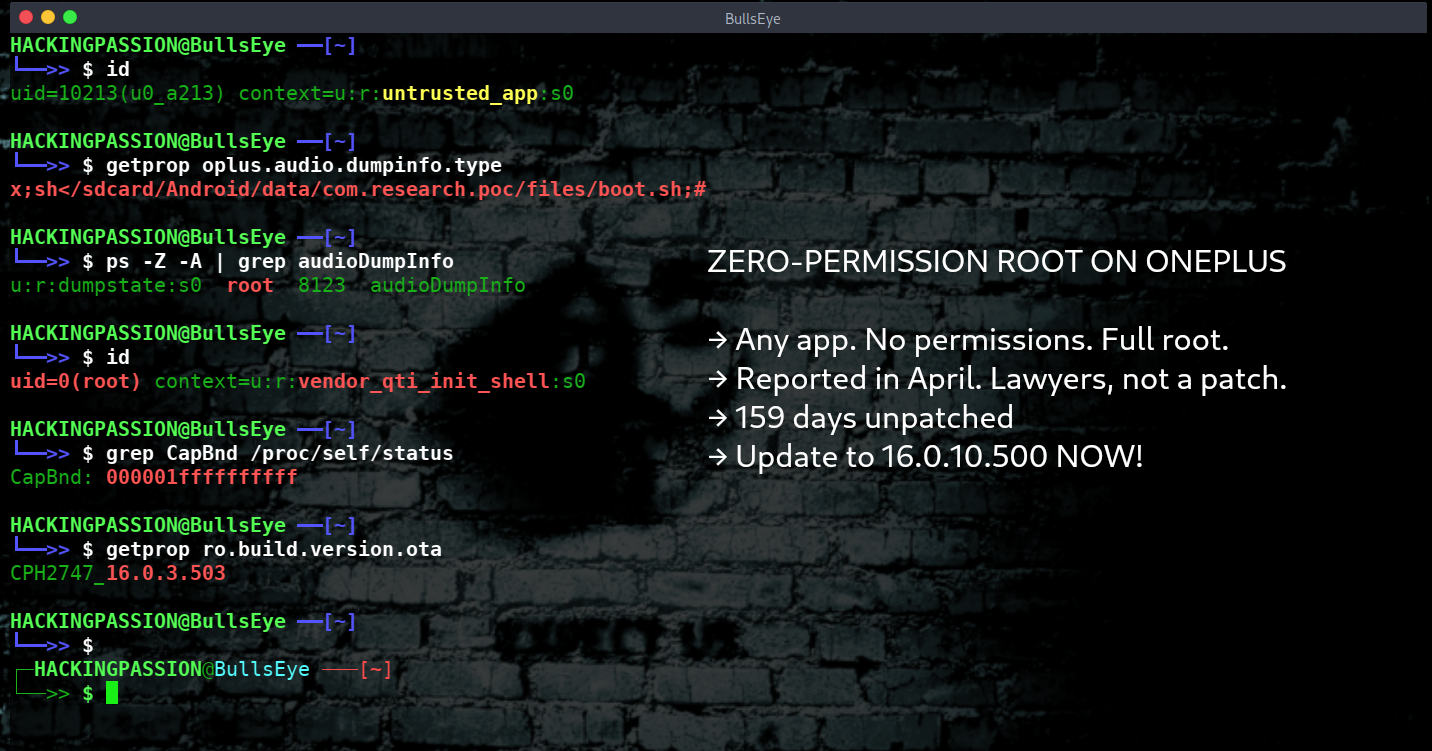This screenshot has height=751, width=1432.
Task: Click the green maximize window button
Action: [70, 17]
